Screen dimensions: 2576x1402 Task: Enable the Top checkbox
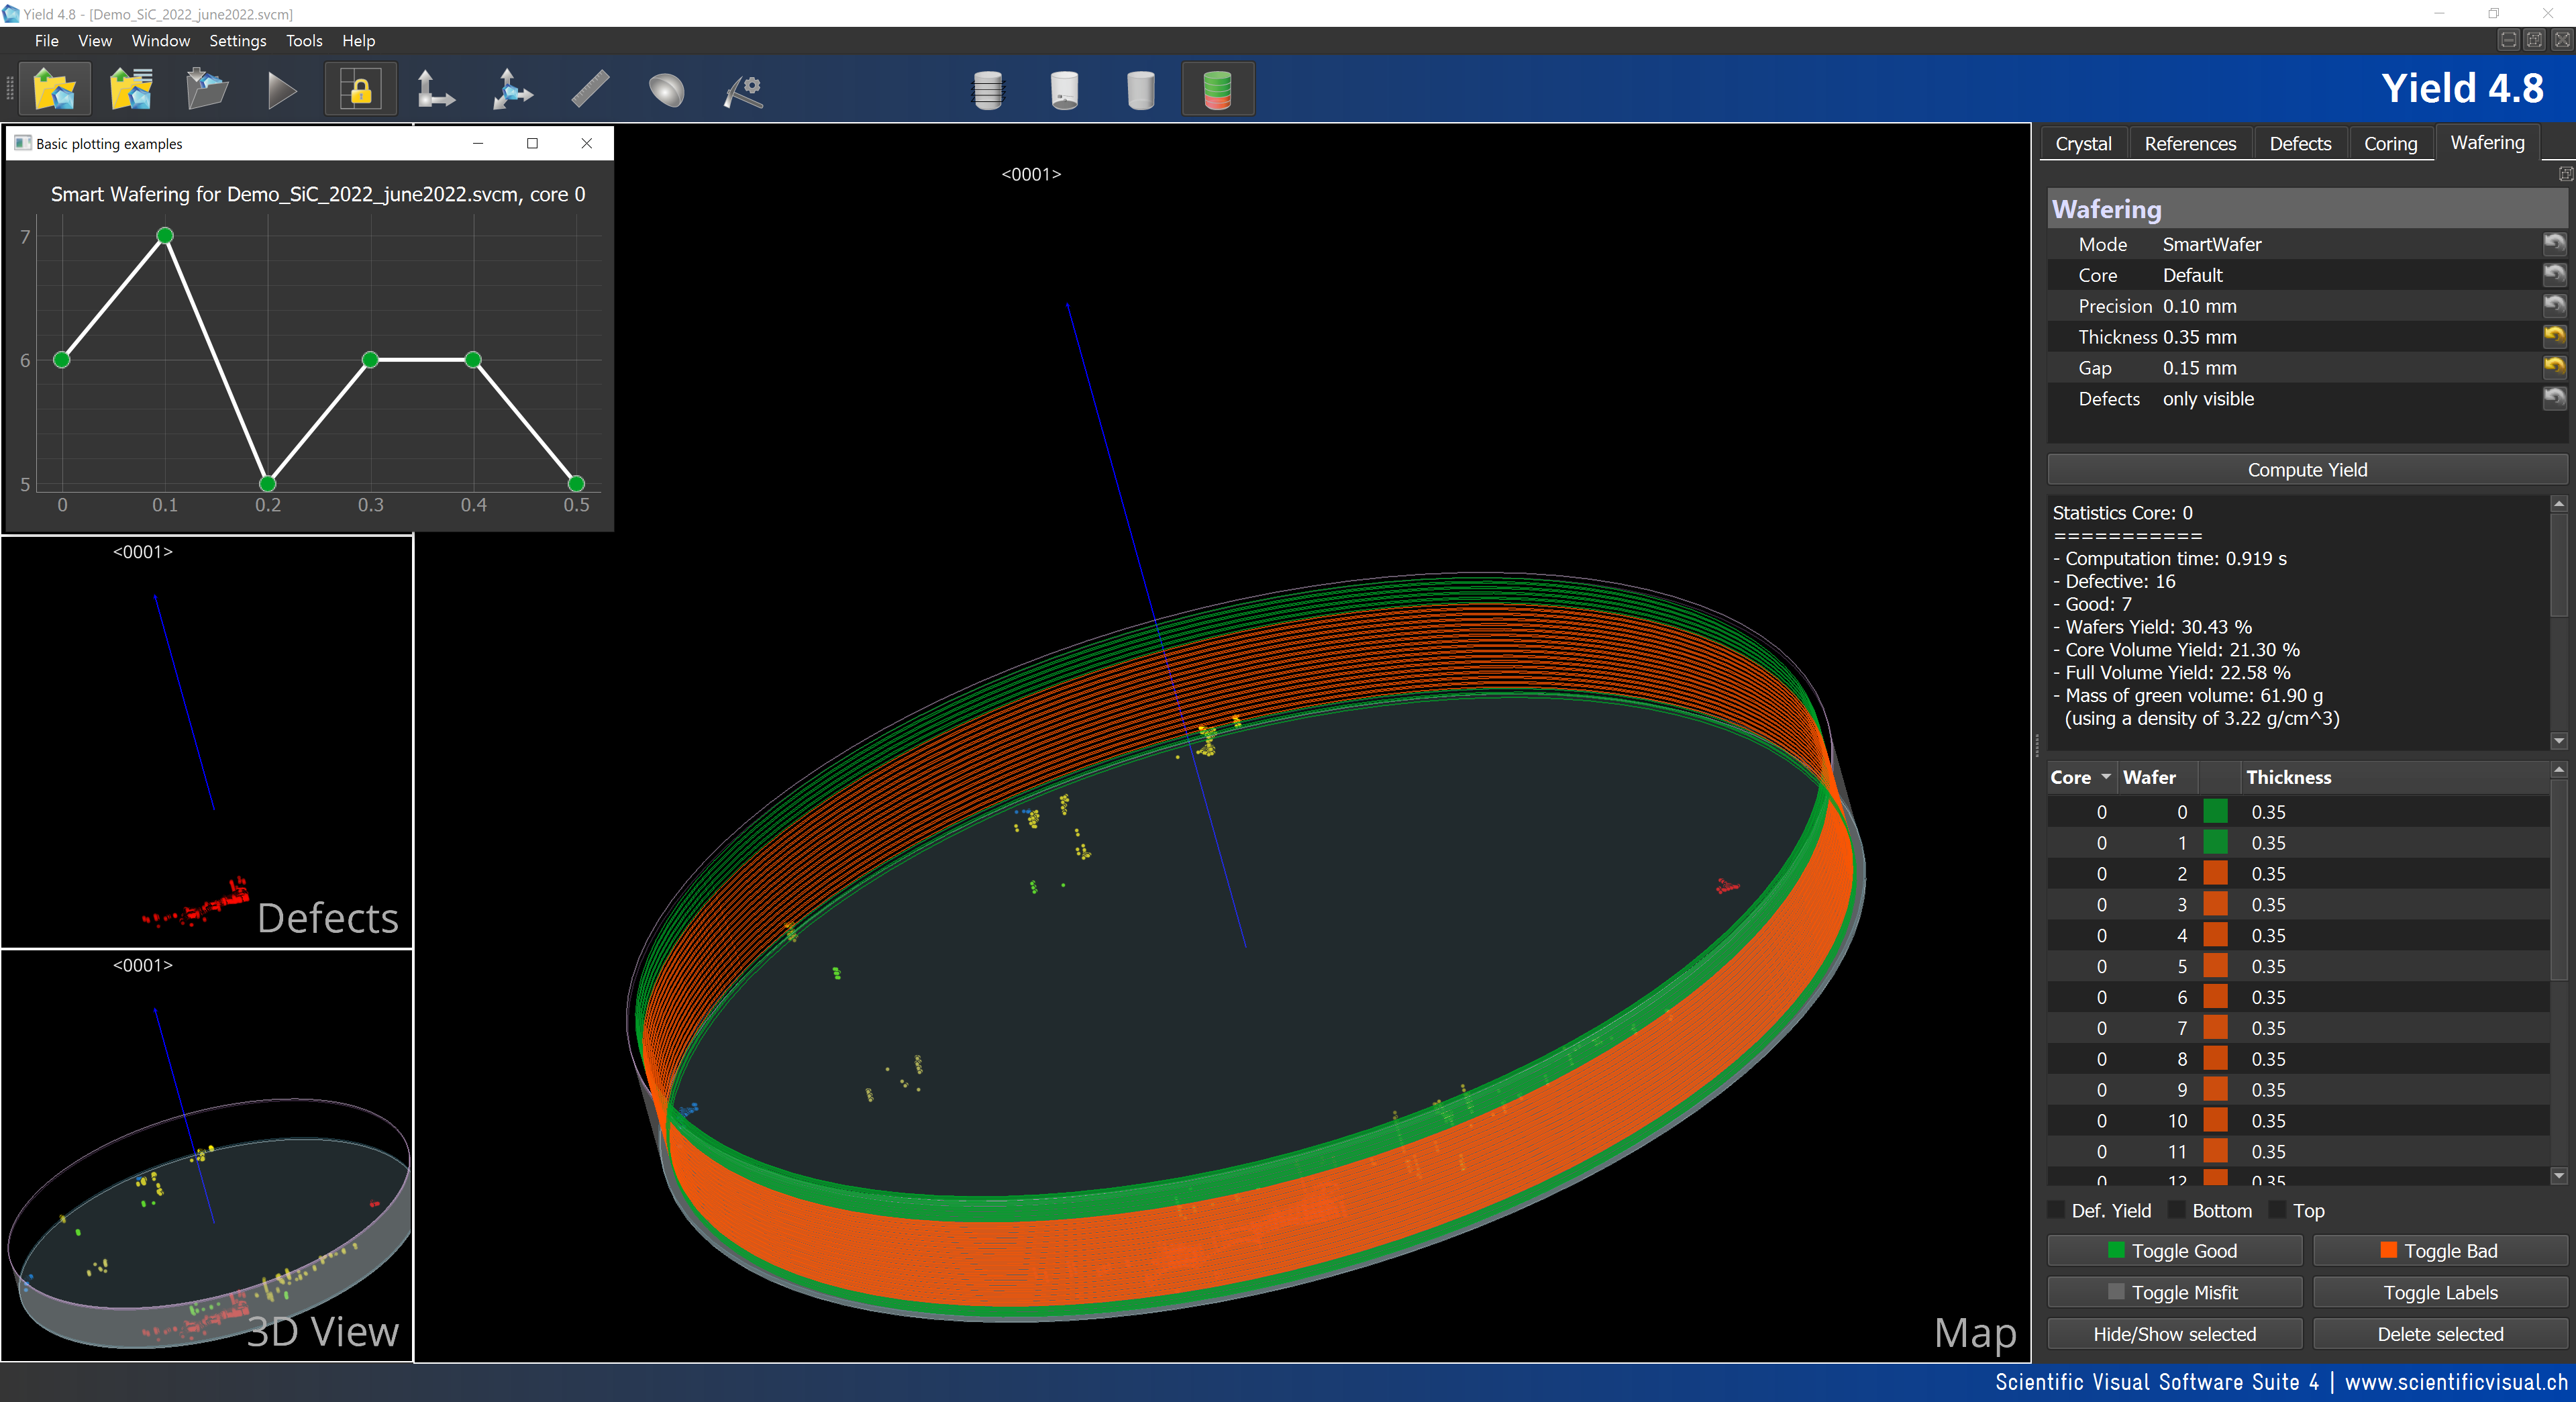click(2278, 1211)
